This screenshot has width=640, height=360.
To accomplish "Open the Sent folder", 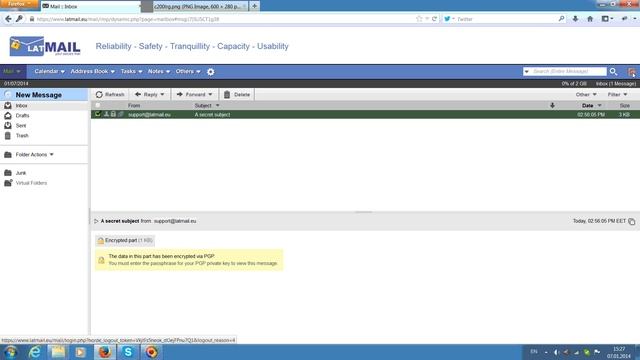I will coord(20,126).
